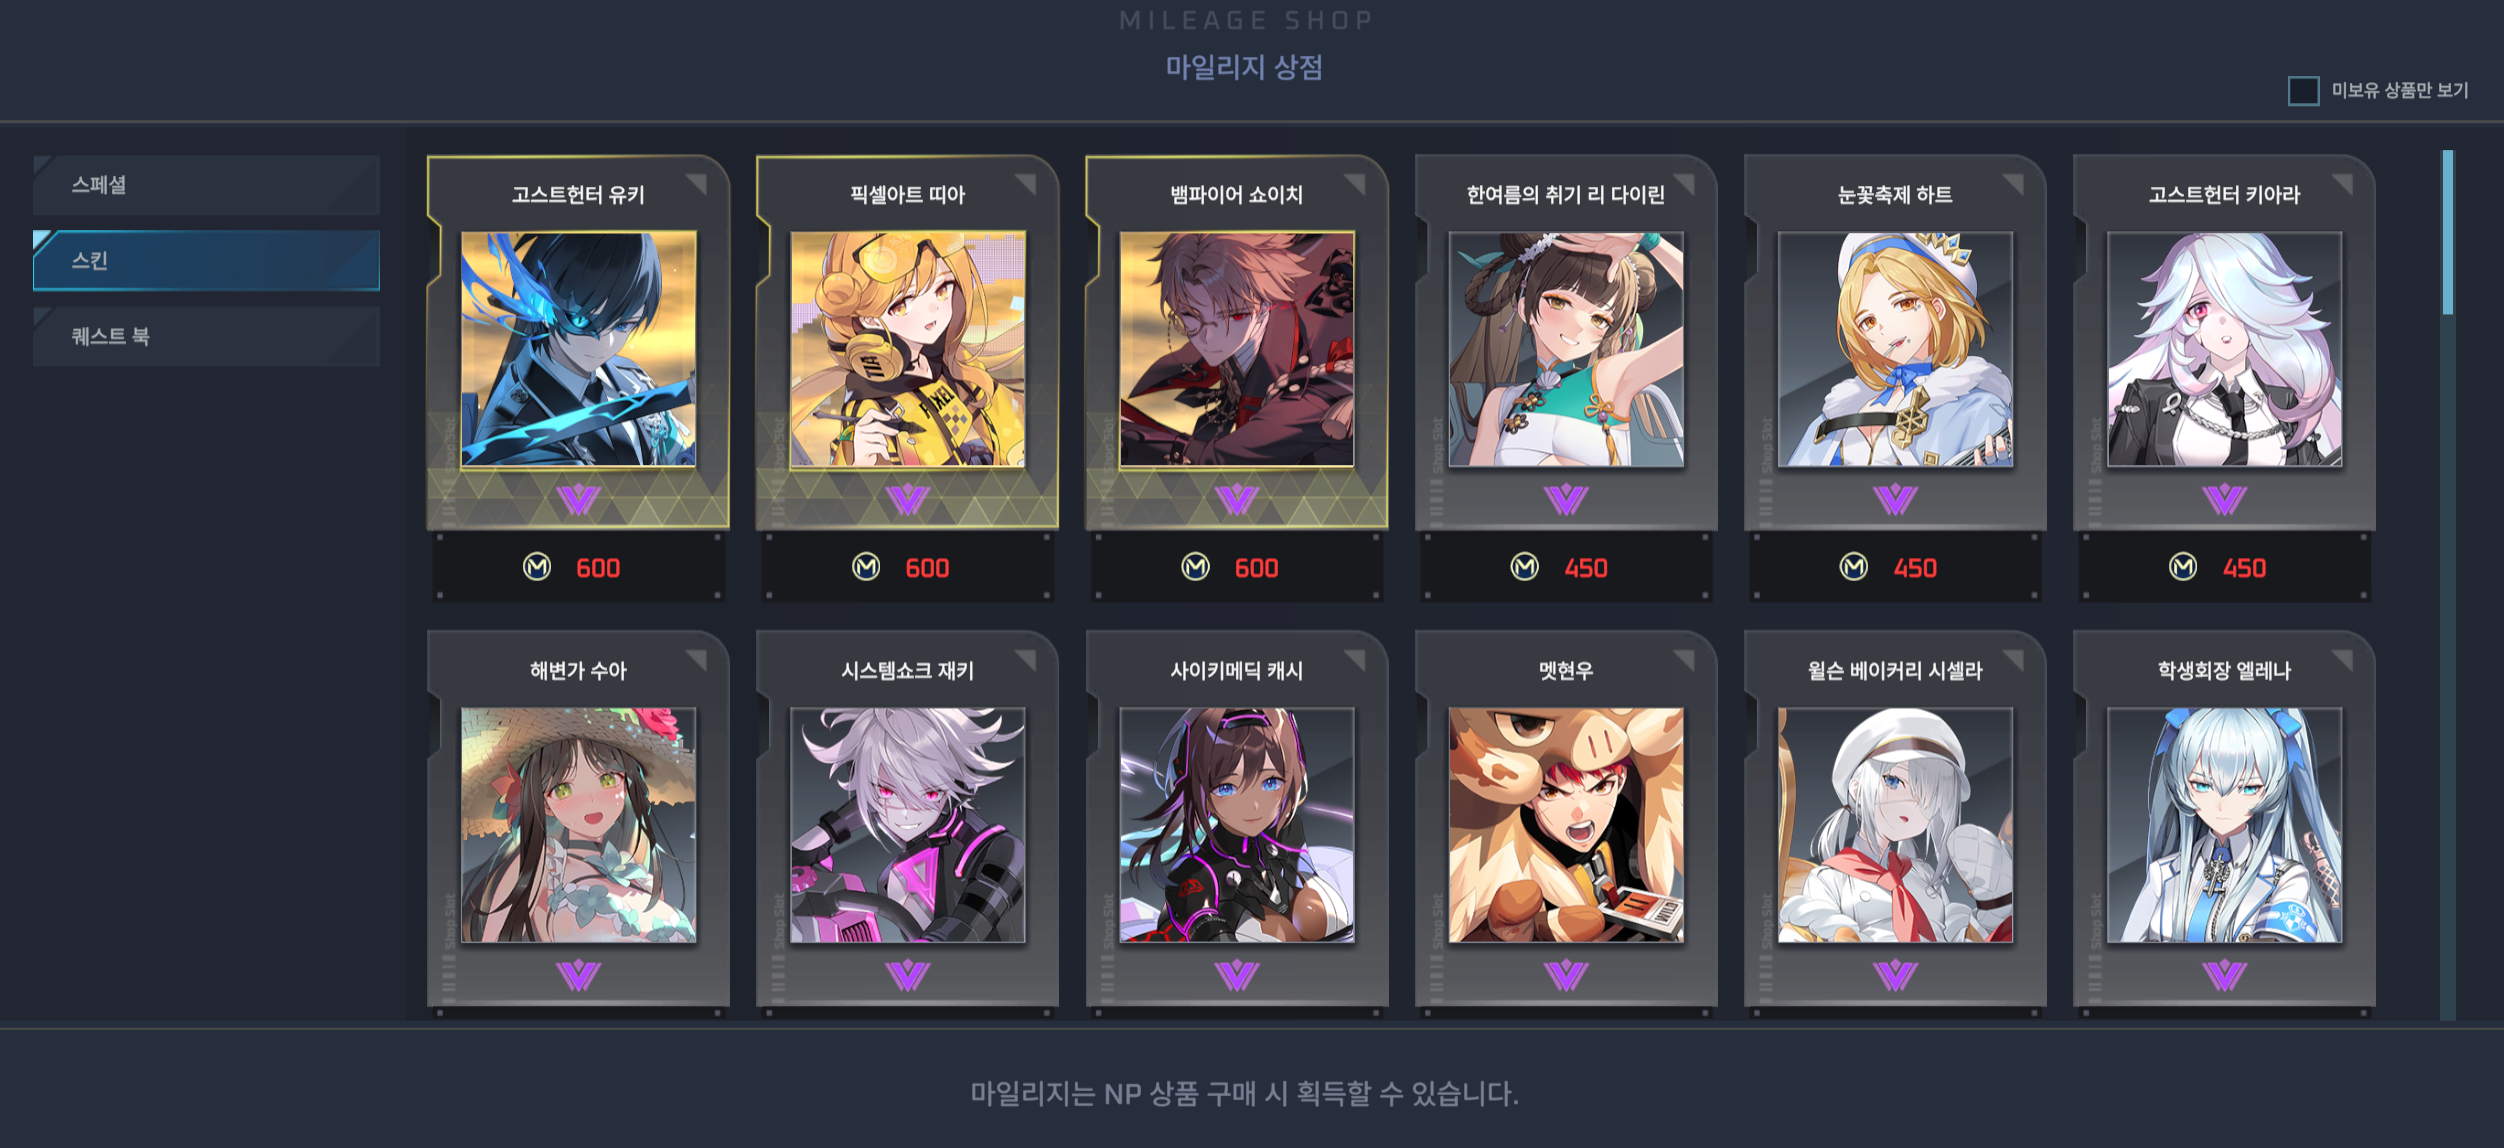
Task: Open the 사이키메딕 캐시 skin portrait
Action: pyautogui.click(x=1237, y=825)
